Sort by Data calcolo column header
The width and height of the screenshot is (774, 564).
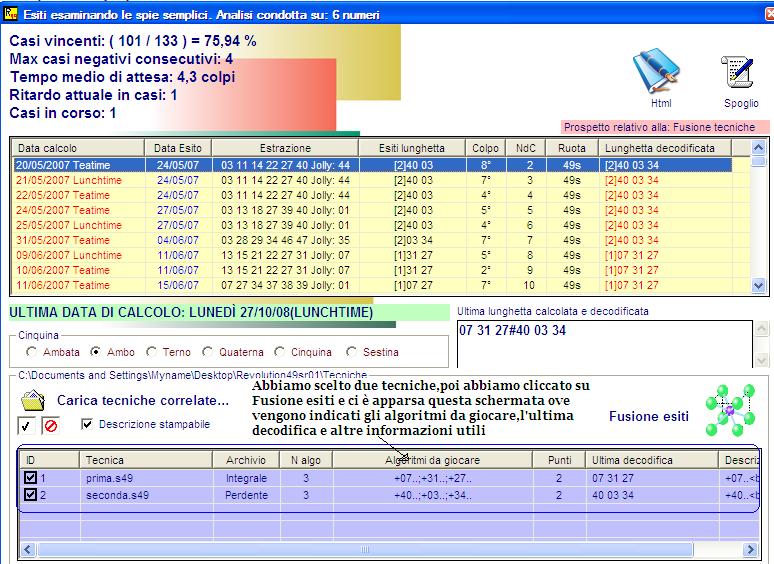77,148
